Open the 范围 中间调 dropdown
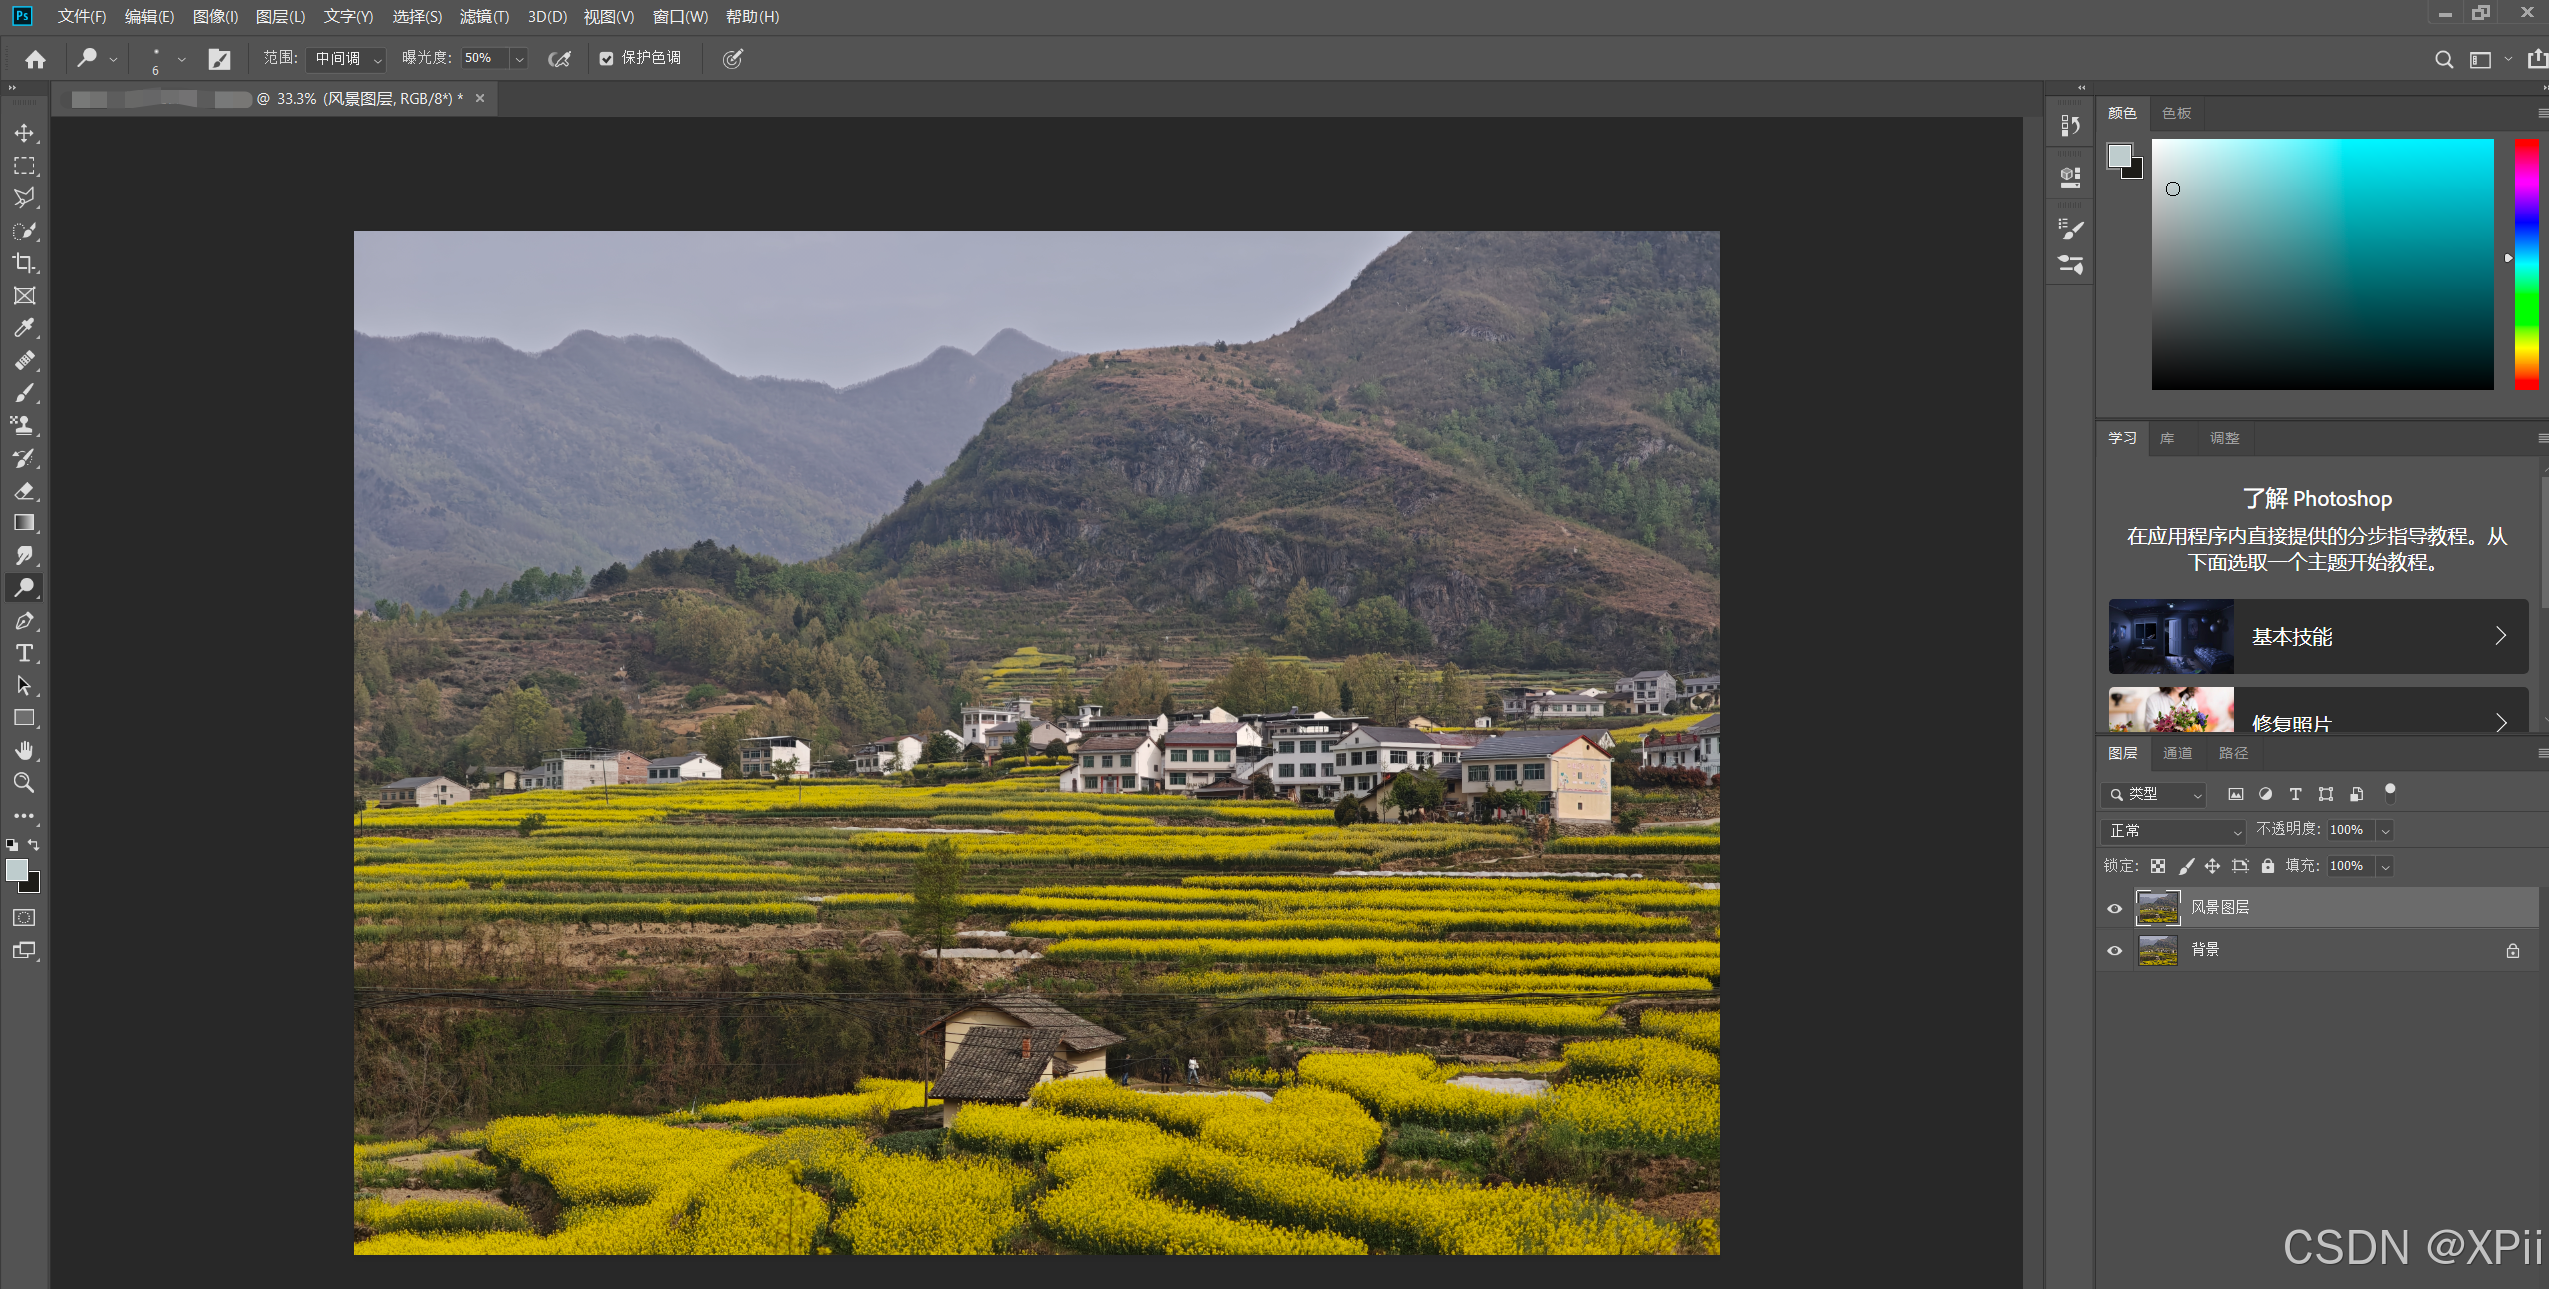 click(x=346, y=59)
